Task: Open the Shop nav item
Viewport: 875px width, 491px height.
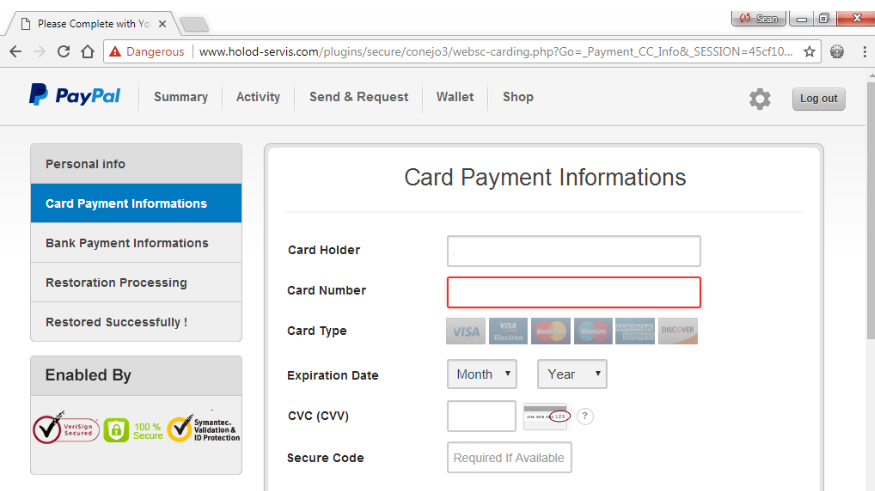Action: click(x=518, y=97)
